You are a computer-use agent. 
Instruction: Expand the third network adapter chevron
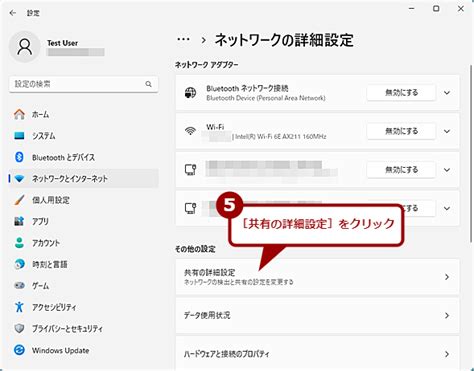[447, 170]
